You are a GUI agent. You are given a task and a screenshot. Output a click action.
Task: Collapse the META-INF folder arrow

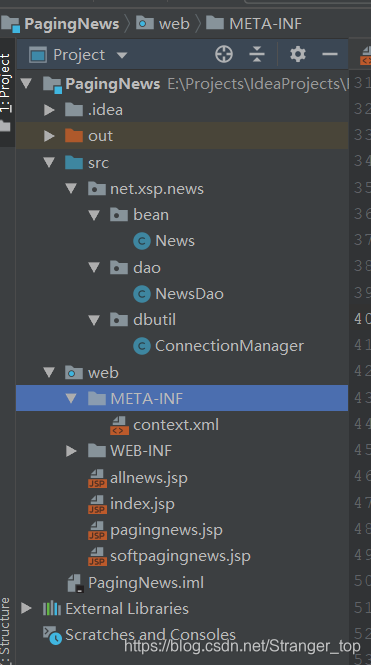(x=71, y=398)
